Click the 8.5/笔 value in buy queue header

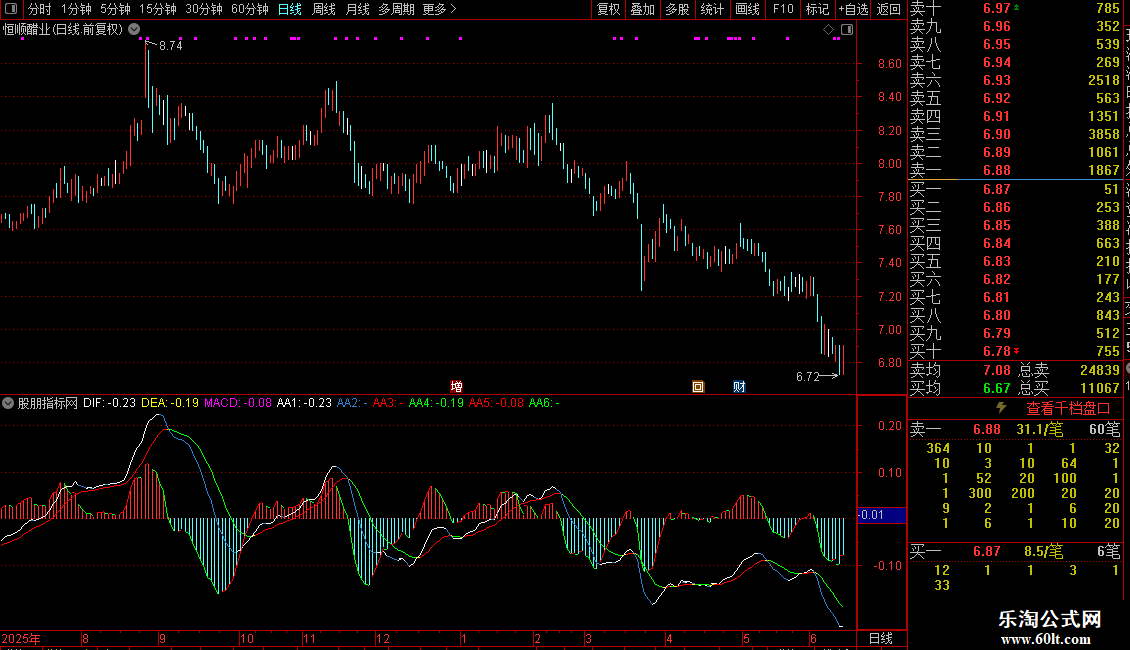pos(1044,551)
